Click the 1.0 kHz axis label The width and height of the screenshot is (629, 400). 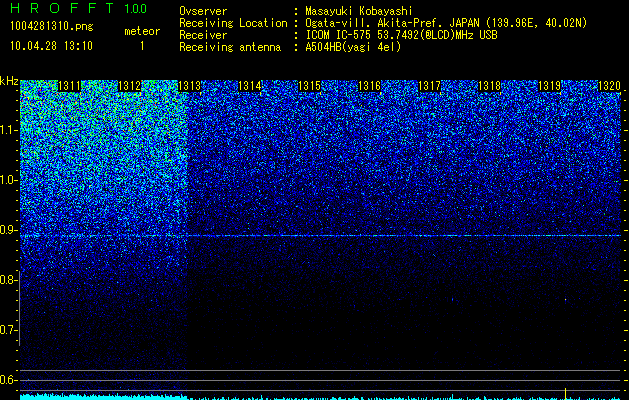coord(7,180)
